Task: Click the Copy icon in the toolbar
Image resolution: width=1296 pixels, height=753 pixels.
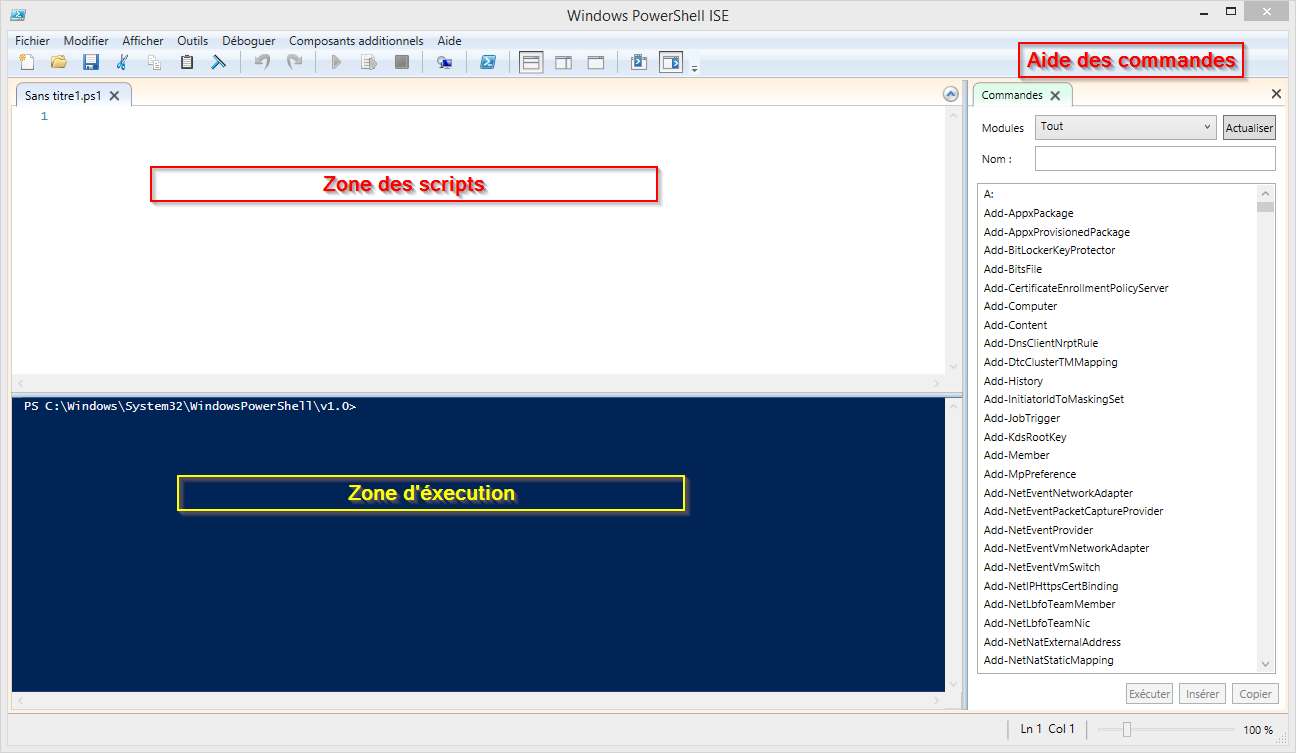Action: pyautogui.click(x=155, y=62)
